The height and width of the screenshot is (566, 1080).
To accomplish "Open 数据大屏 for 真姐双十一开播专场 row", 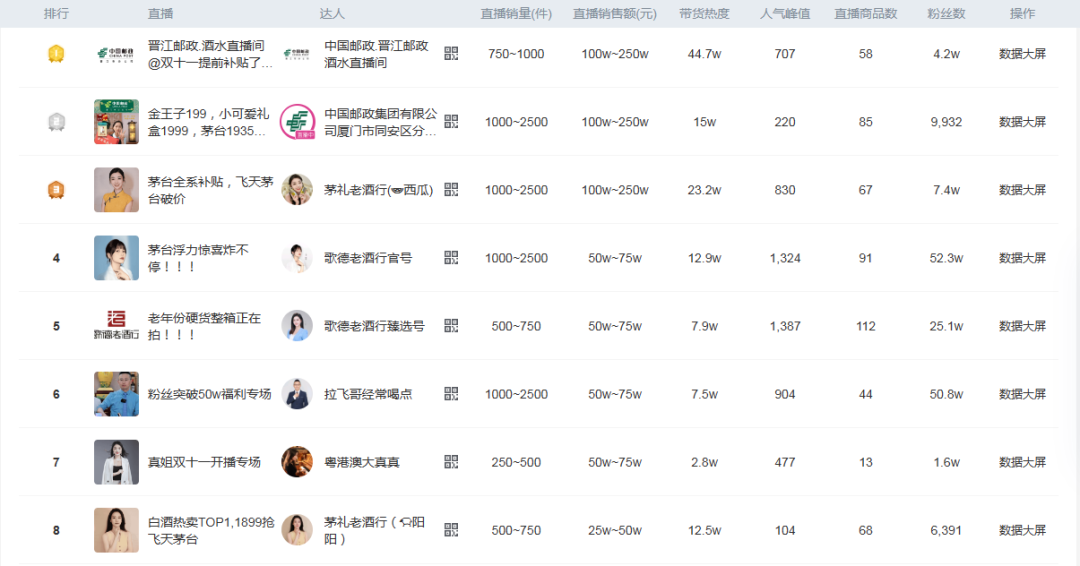I will [x=1022, y=462].
